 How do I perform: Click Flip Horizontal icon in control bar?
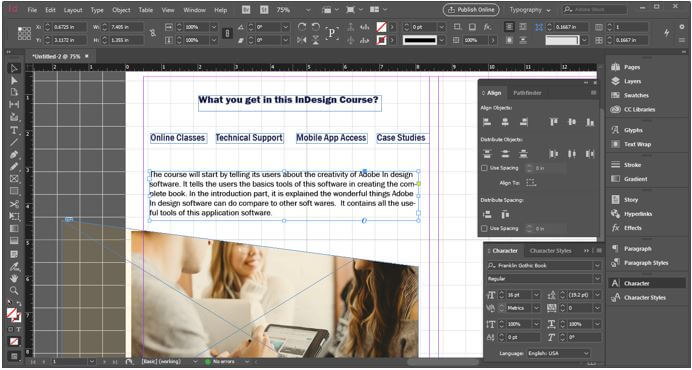click(x=302, y=40)
